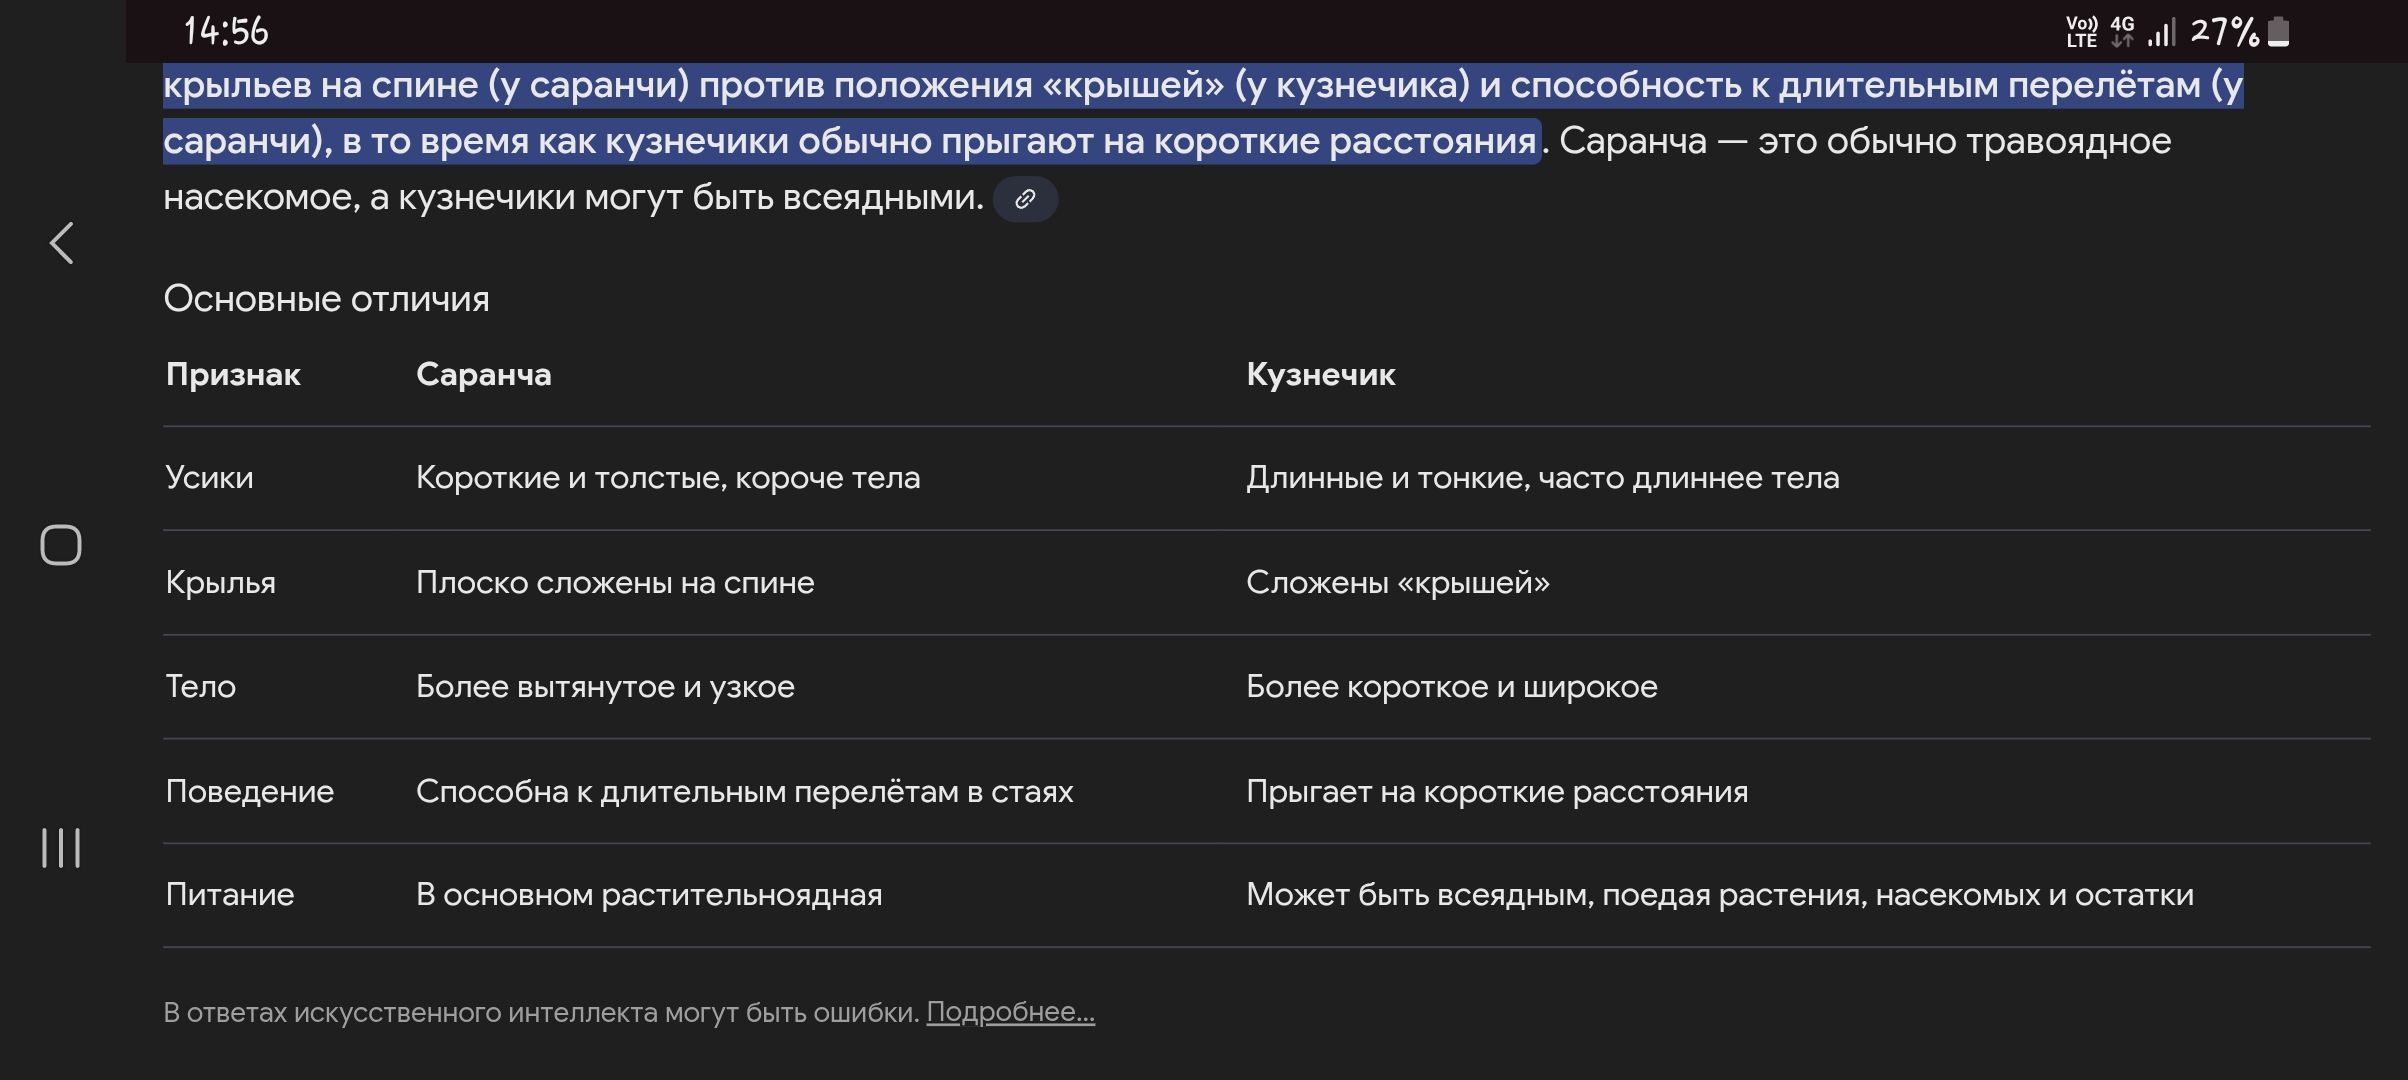
Task: Tap the cell Плоско сложены на спине
Action: (615, 583)
